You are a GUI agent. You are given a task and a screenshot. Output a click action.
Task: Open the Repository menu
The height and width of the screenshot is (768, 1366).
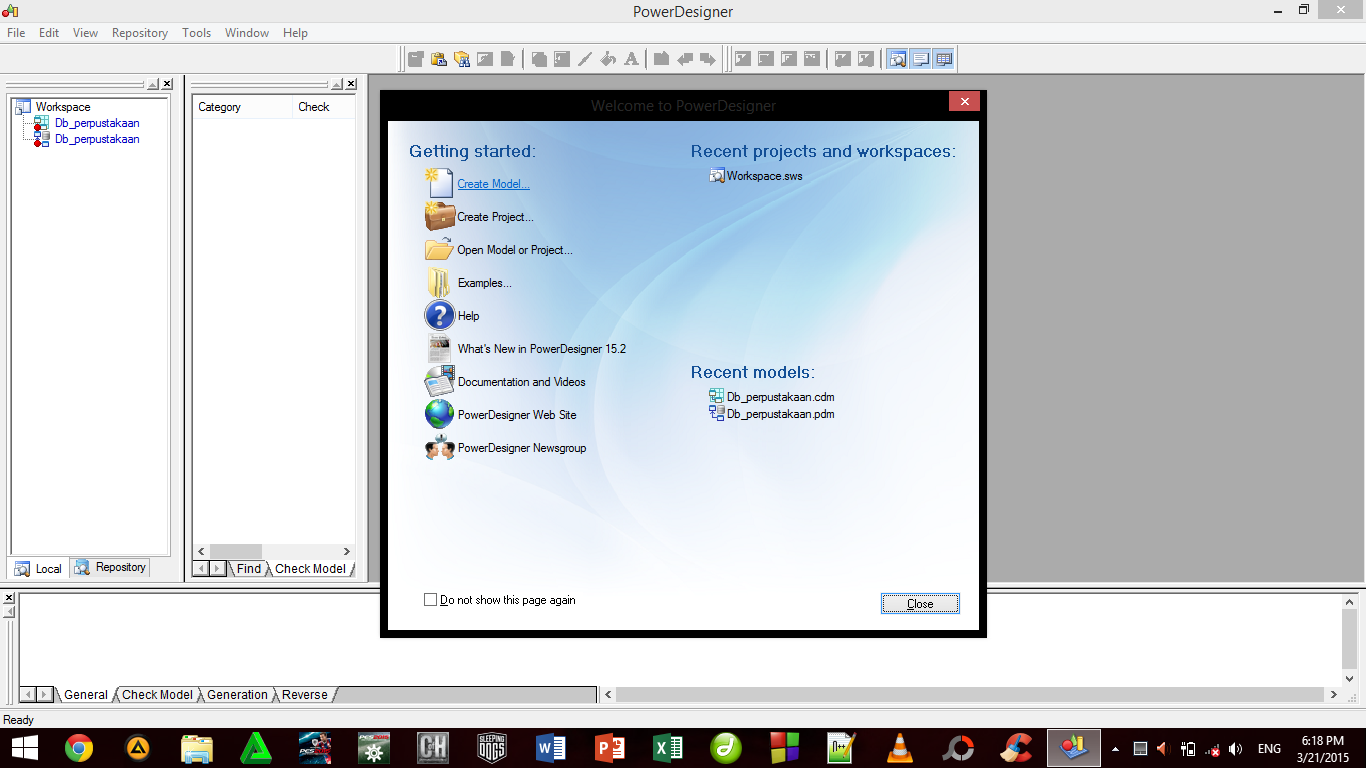pyautogui.click(x=139, y=32)
